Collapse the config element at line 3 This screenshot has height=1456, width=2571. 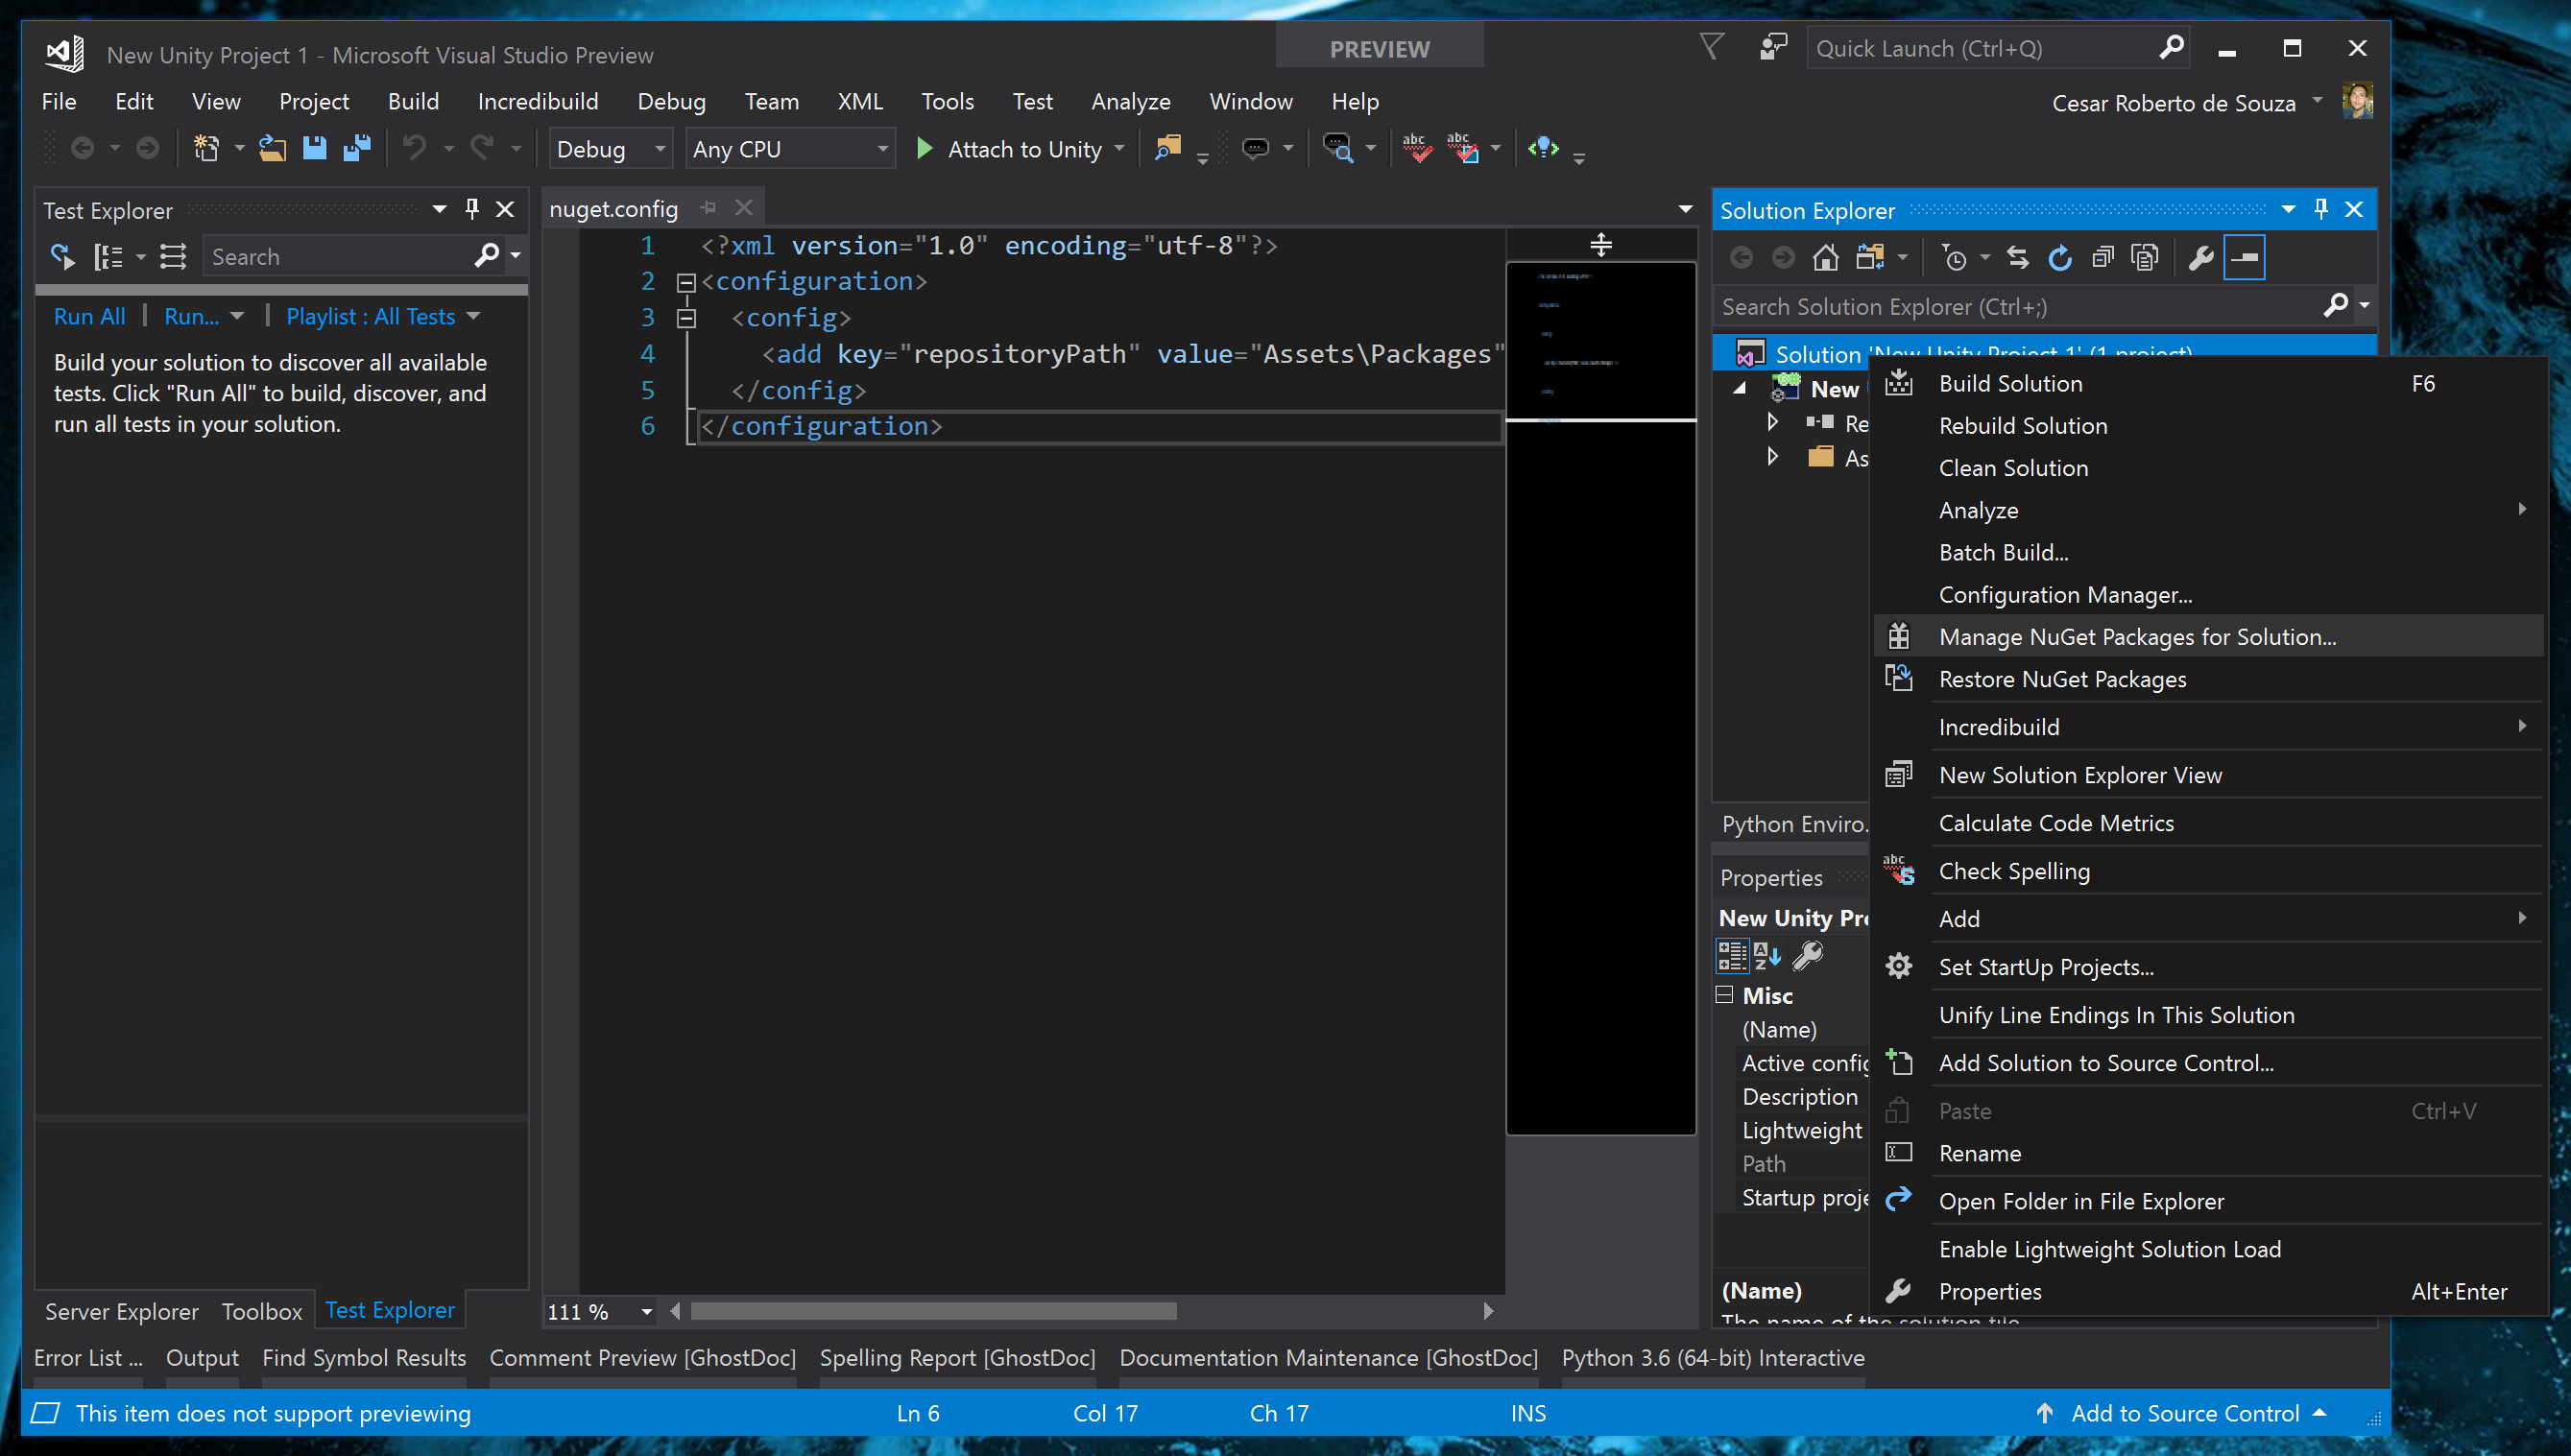click(x=686, y=319)
